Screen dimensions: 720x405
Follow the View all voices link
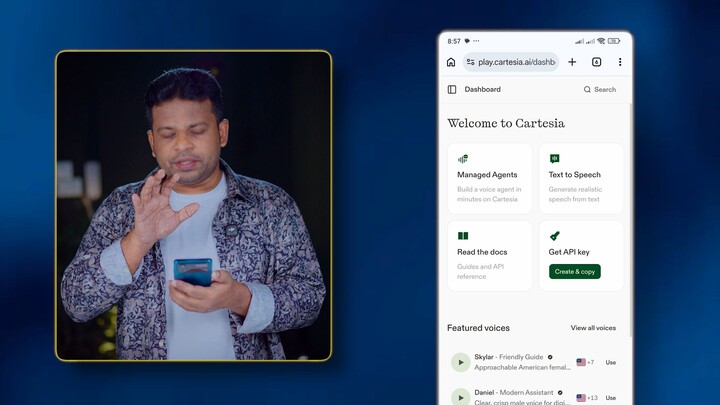pyautogui.click(x=593, y=328)
